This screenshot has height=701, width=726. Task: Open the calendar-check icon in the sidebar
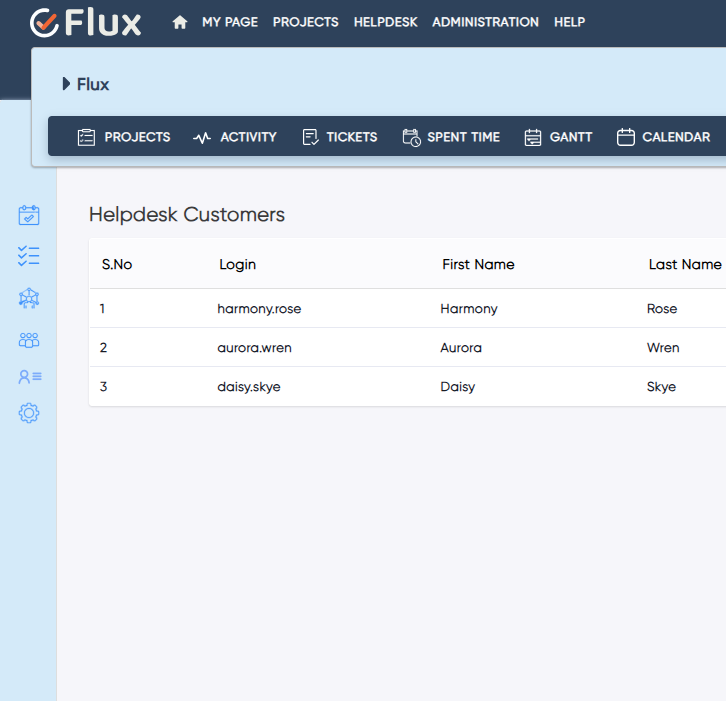(x=29, y=215)
